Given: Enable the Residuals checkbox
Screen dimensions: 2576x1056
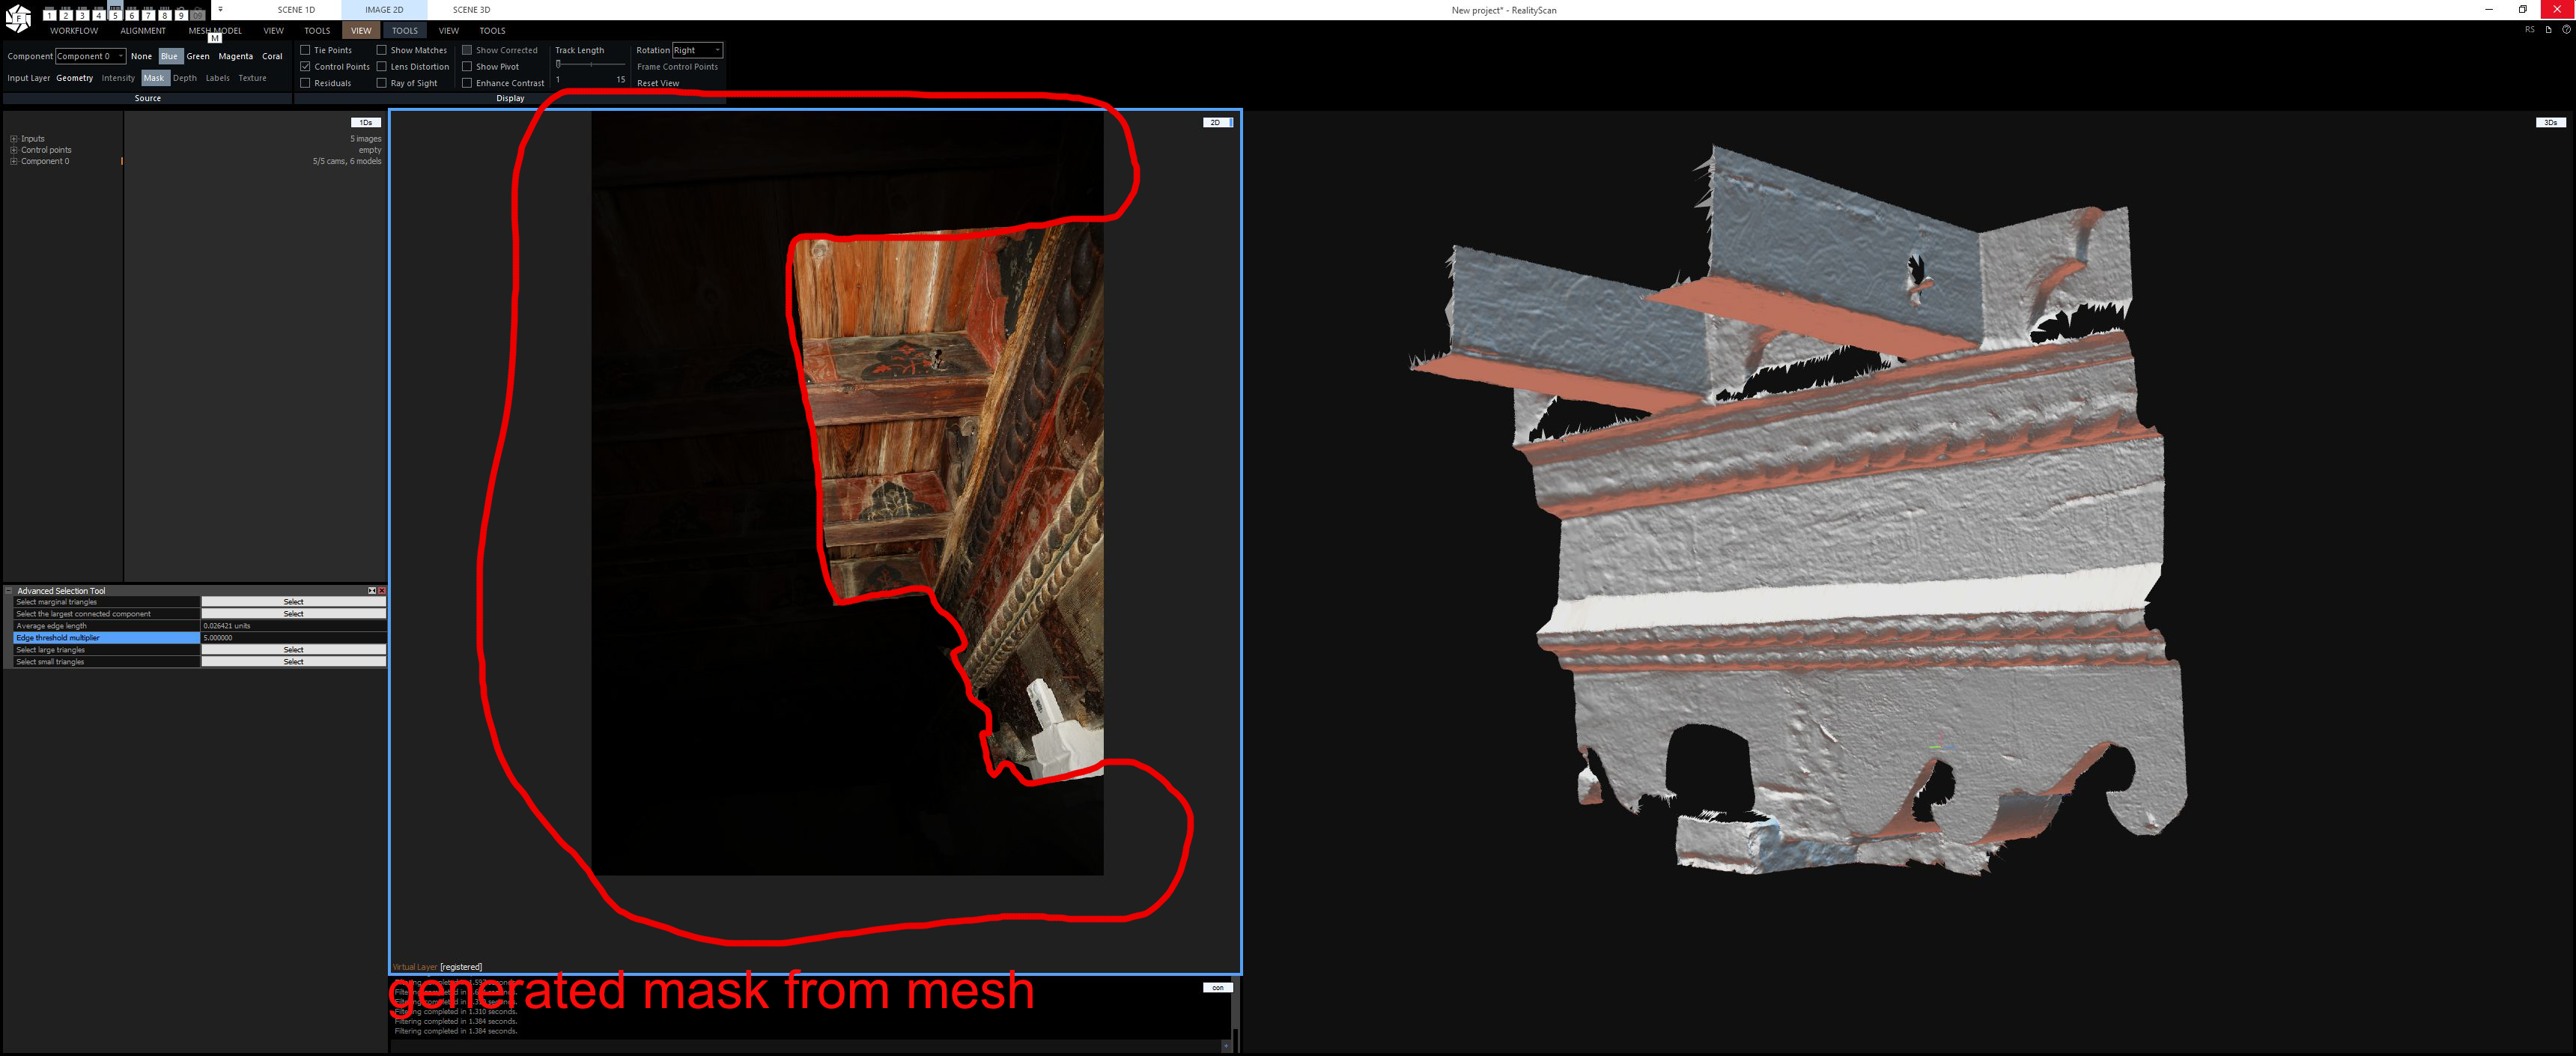Looking at the screenshot, I should coord(305,83).
